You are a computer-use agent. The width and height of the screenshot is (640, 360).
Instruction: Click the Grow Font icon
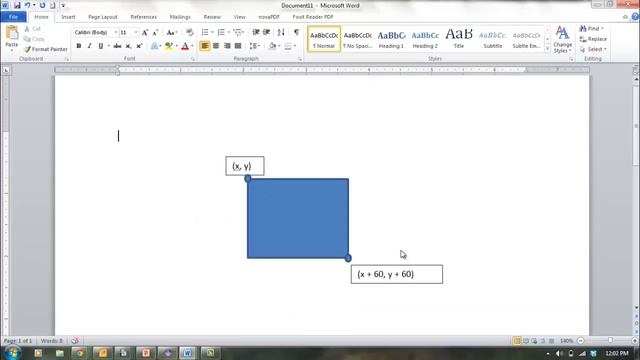click(x=144, y=33)
